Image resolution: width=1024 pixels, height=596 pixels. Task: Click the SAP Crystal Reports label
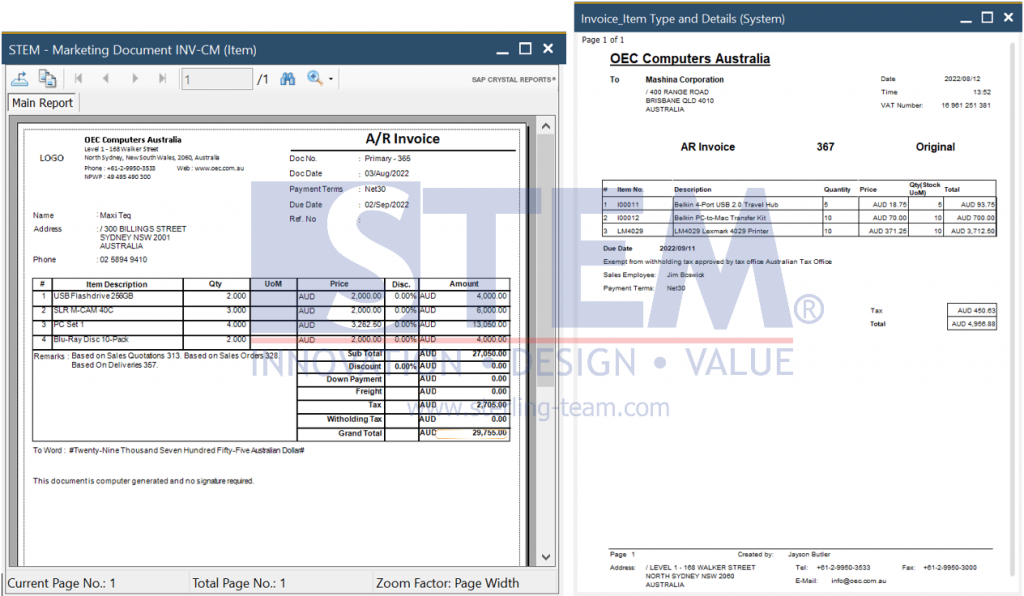coord(513,78)
